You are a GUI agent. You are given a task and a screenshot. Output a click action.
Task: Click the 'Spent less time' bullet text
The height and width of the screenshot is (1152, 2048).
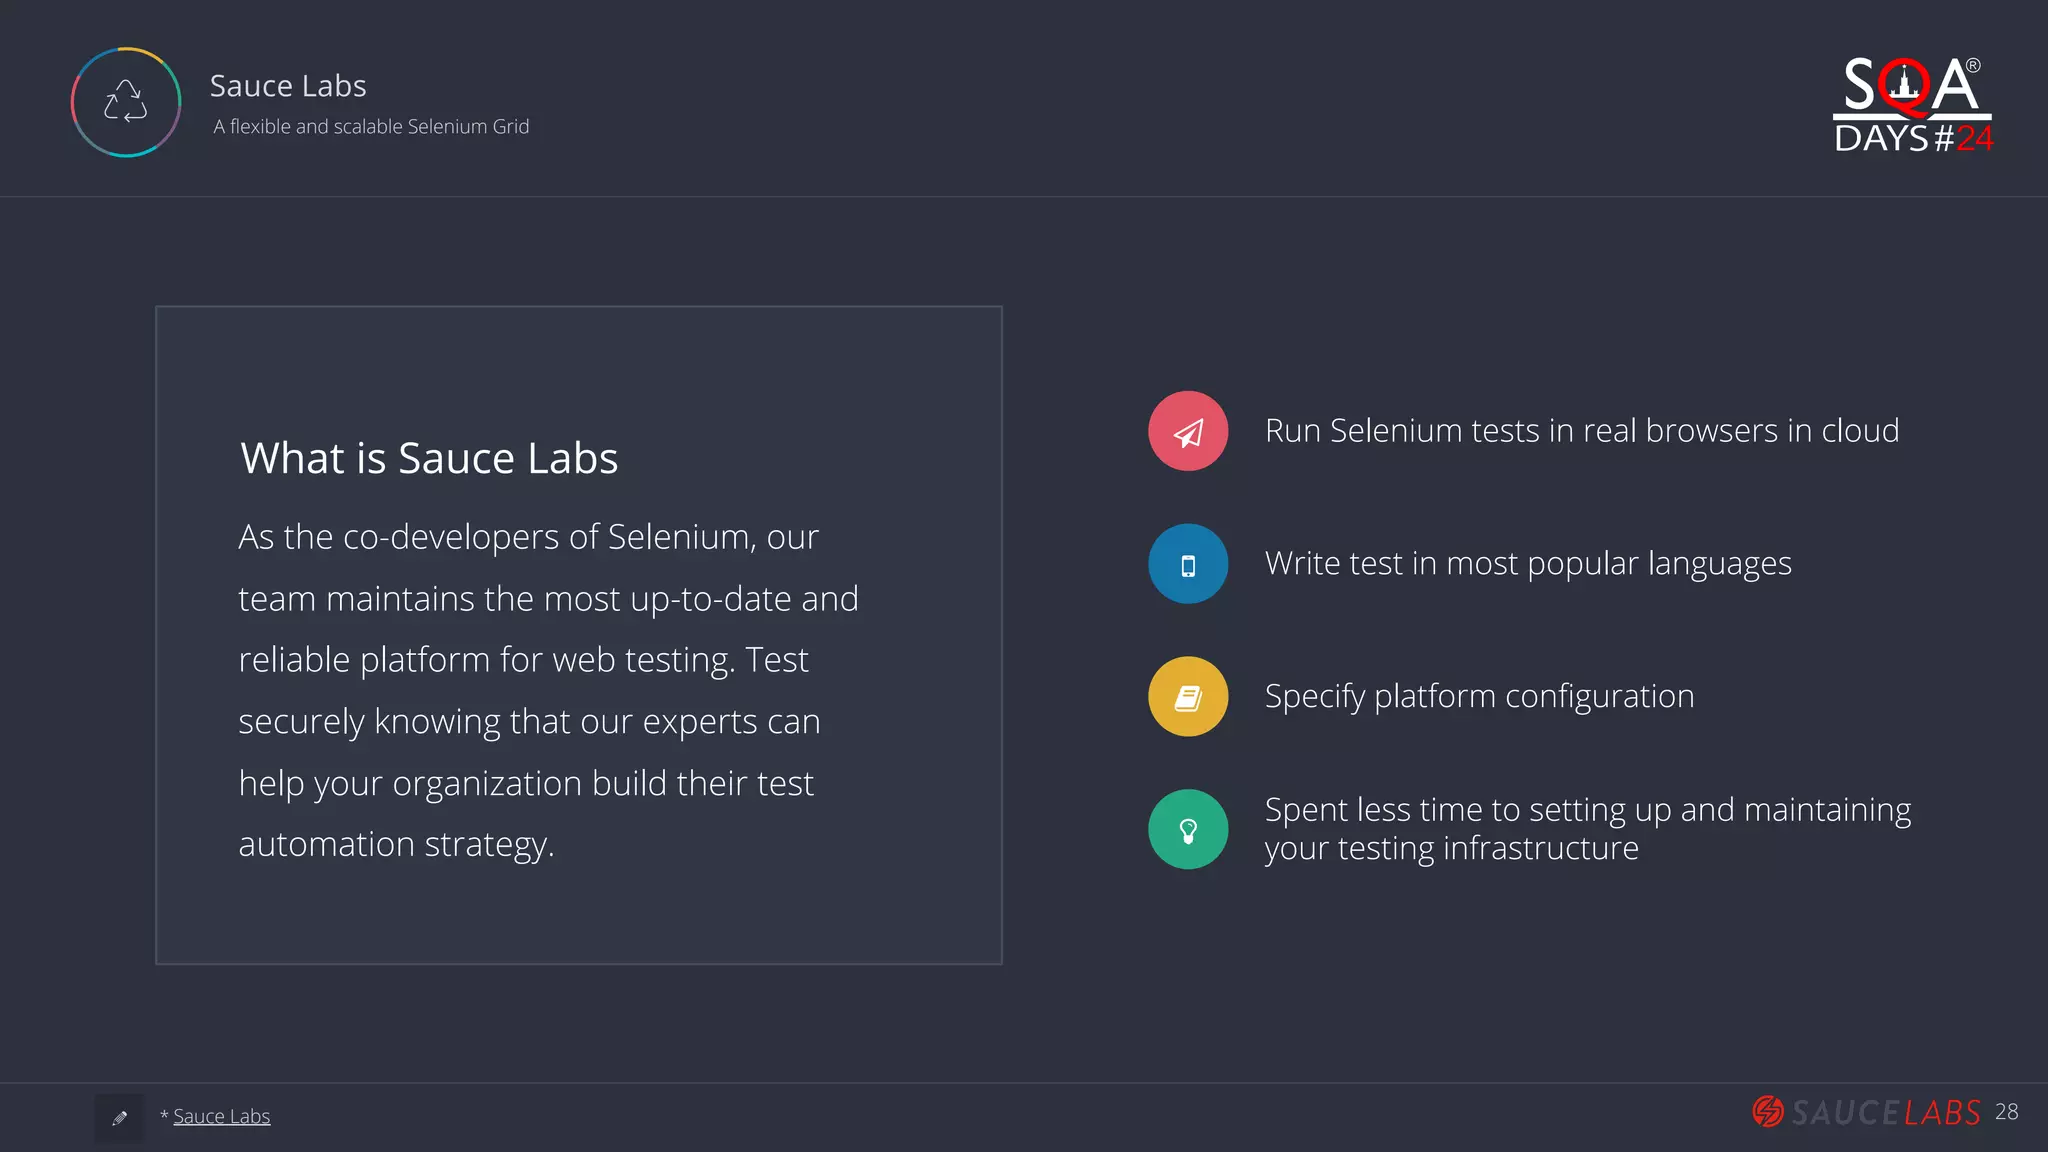(1587, 829)
